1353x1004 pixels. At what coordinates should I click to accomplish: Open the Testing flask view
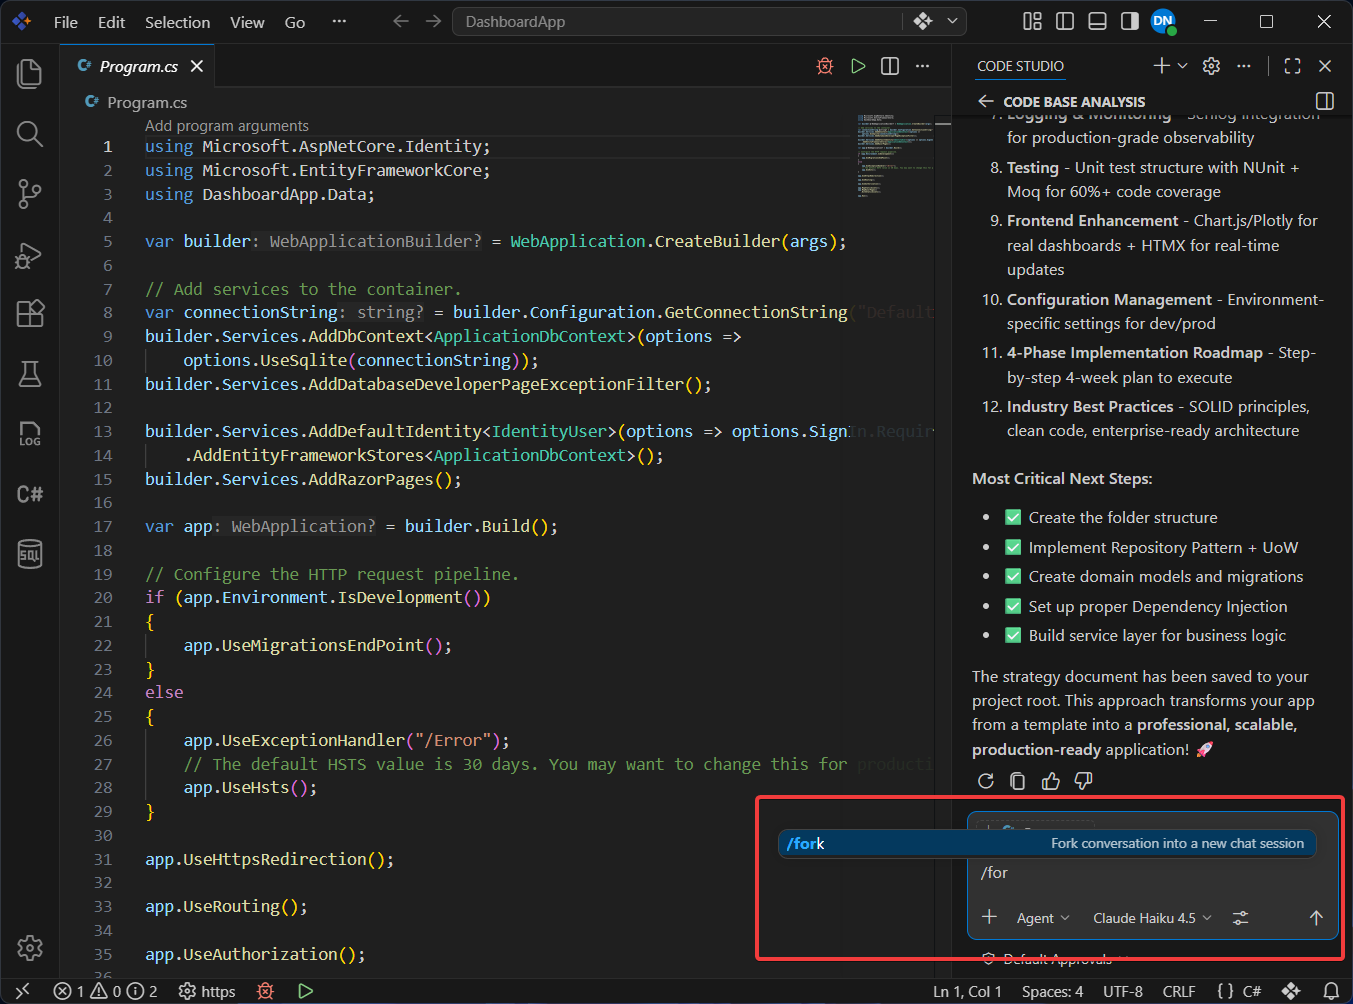coord(30,374)
